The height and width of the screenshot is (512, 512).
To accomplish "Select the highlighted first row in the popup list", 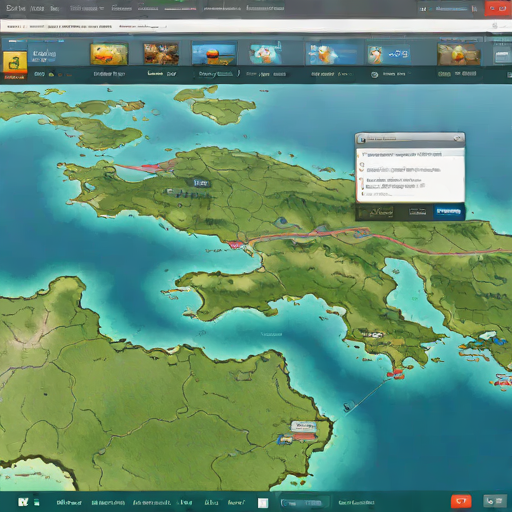I will point(410,154).
